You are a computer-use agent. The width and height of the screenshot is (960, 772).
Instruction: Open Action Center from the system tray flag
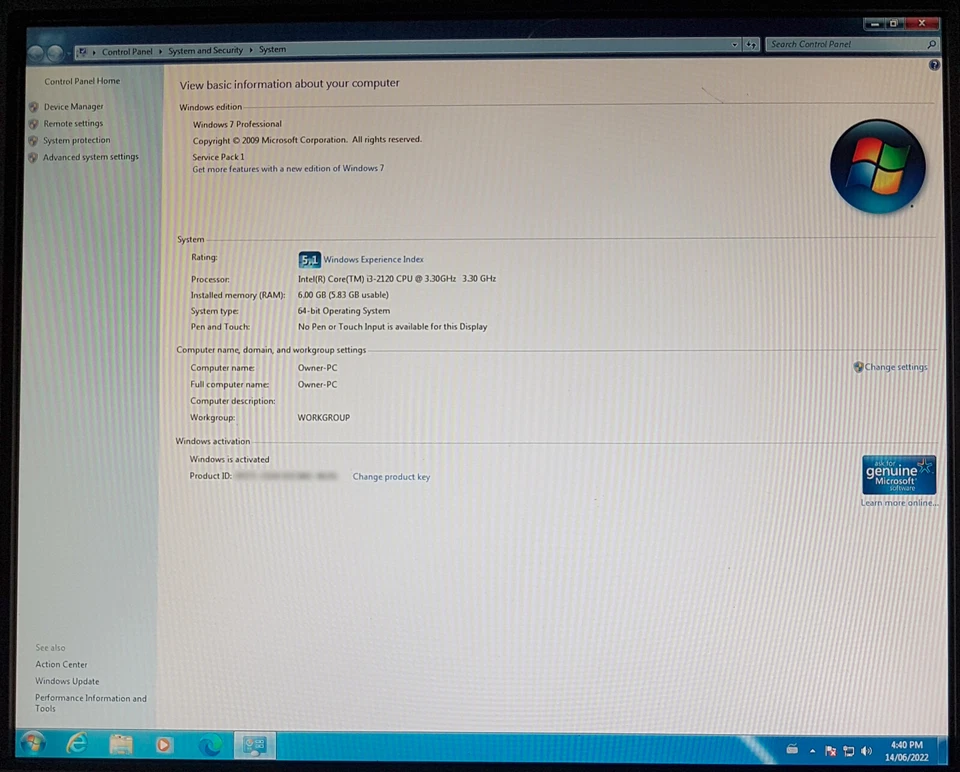(x=830, y=750)
